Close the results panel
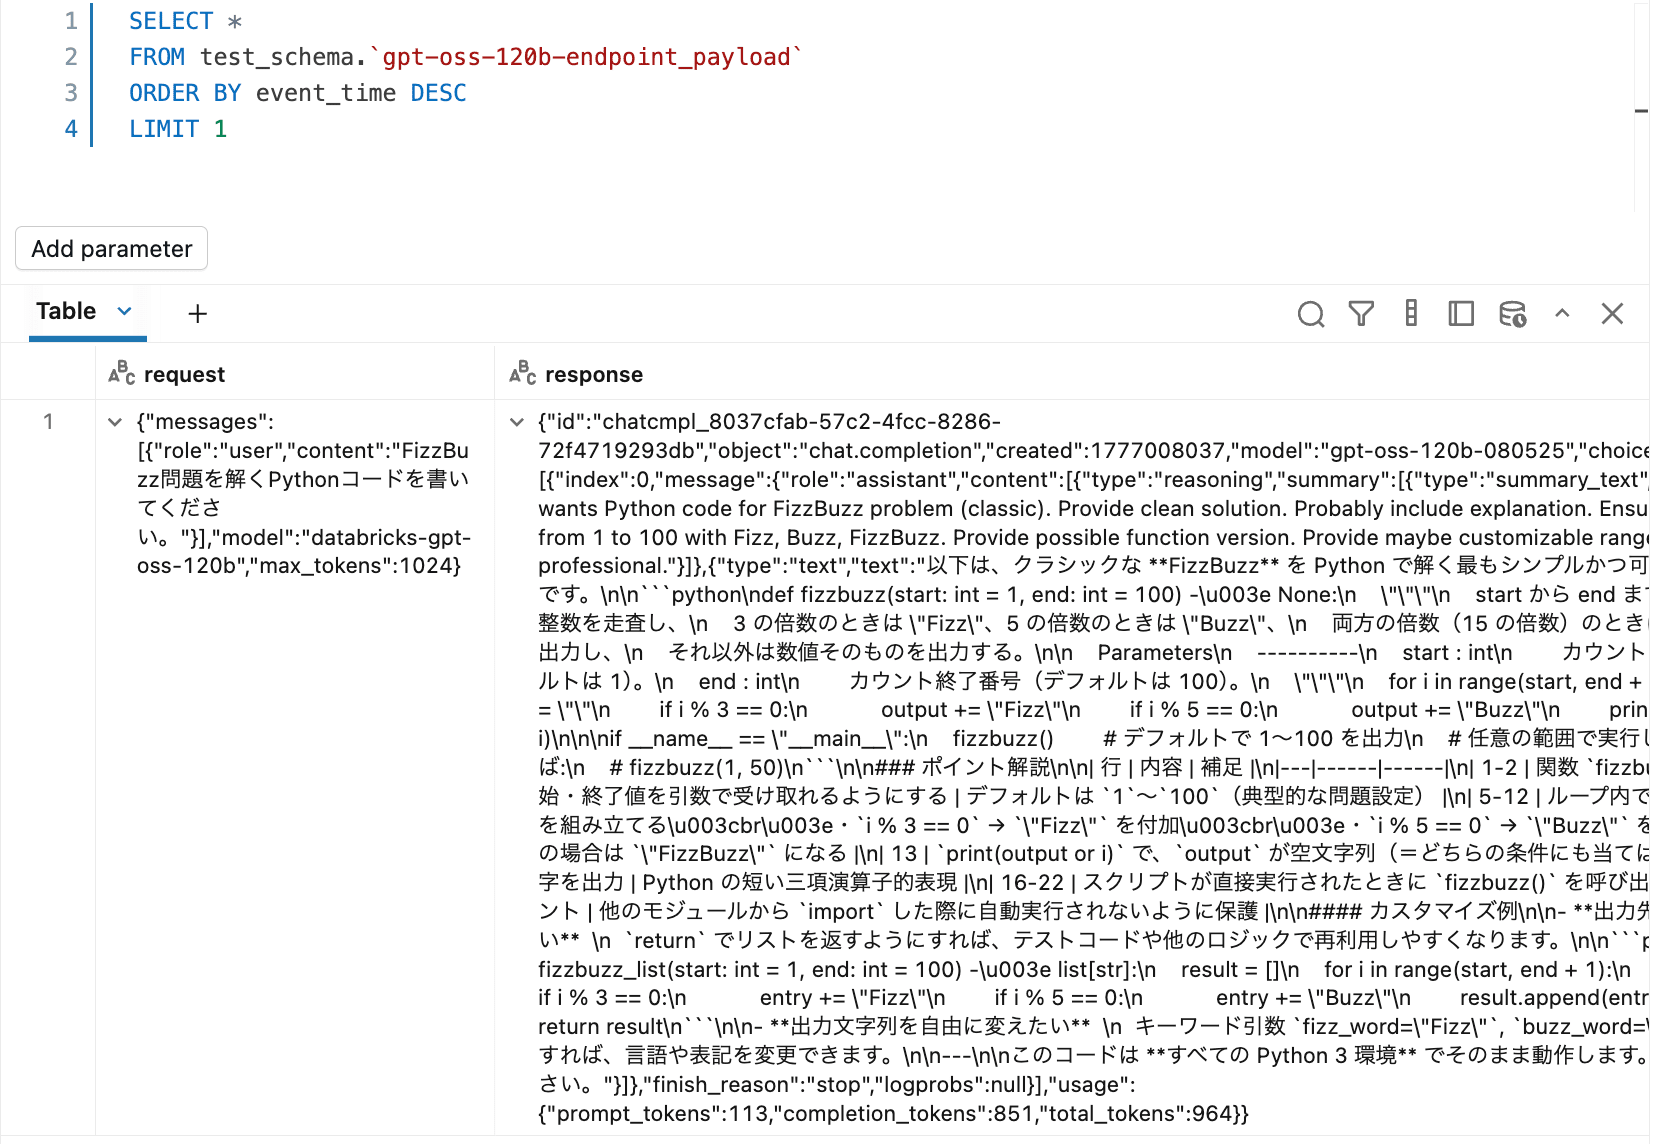 [1612, 313]
